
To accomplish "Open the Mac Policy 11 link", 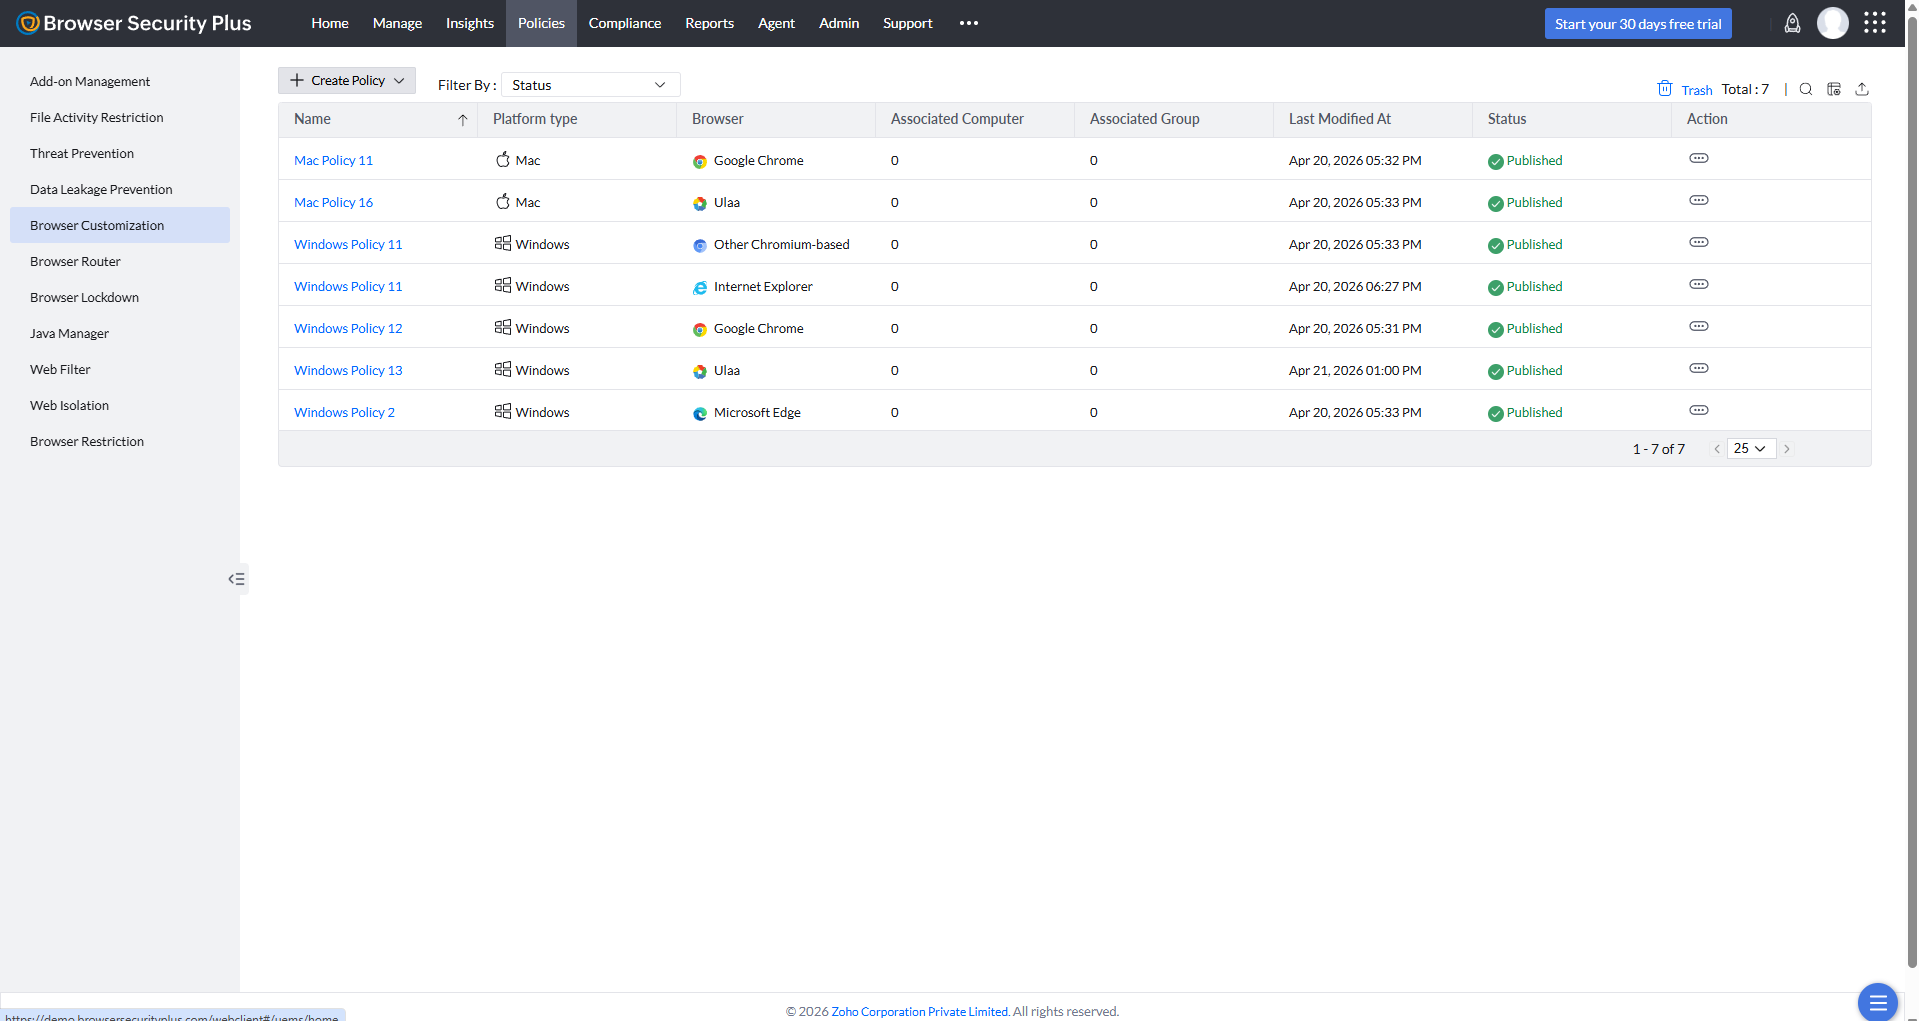I will pos(333,160).
